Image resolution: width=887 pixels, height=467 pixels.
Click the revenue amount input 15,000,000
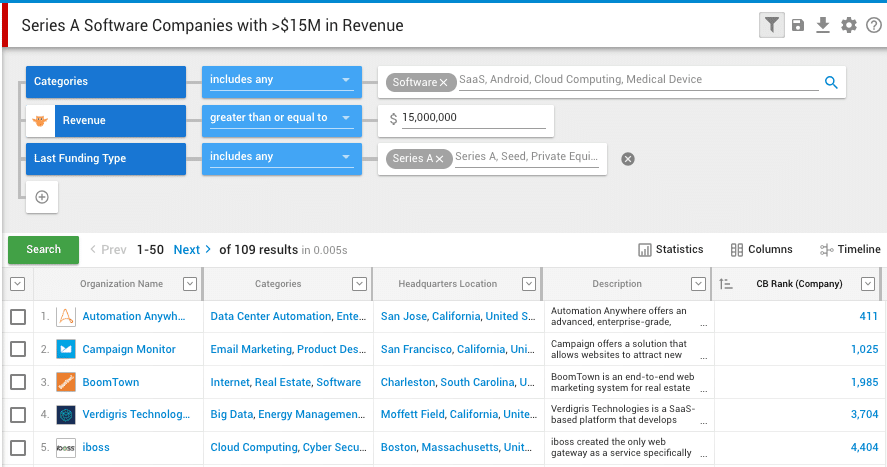(473, 118)
